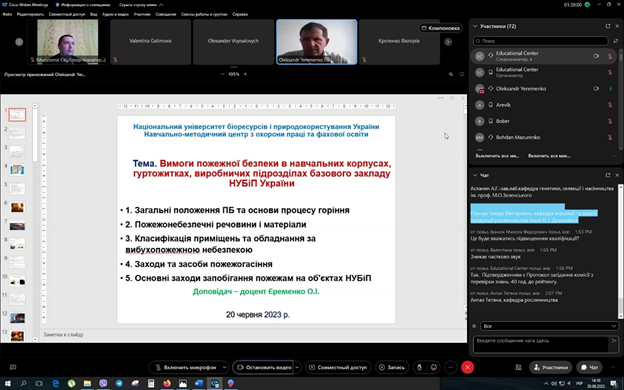Viewport: 624px width, 390px height.
Task: Collapse the Чат panel chevron
Action: click(475, 175)
